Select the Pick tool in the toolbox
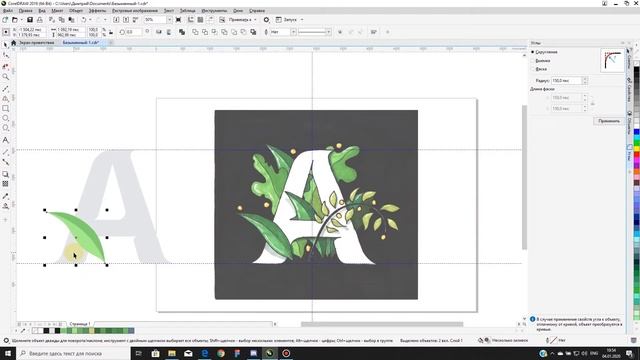Image resolution: width=640 pixels, height=360 pixels. point(5,45)
